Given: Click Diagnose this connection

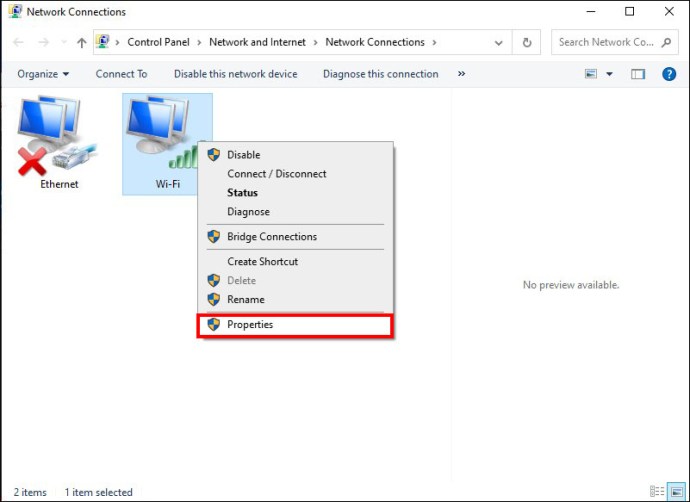Looking at the screenshot, I should [381, 74].
